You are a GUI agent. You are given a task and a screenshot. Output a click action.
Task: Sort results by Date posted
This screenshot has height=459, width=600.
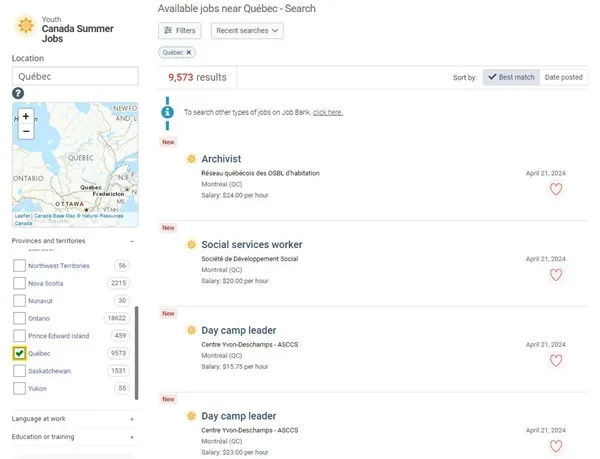(563, 77)
